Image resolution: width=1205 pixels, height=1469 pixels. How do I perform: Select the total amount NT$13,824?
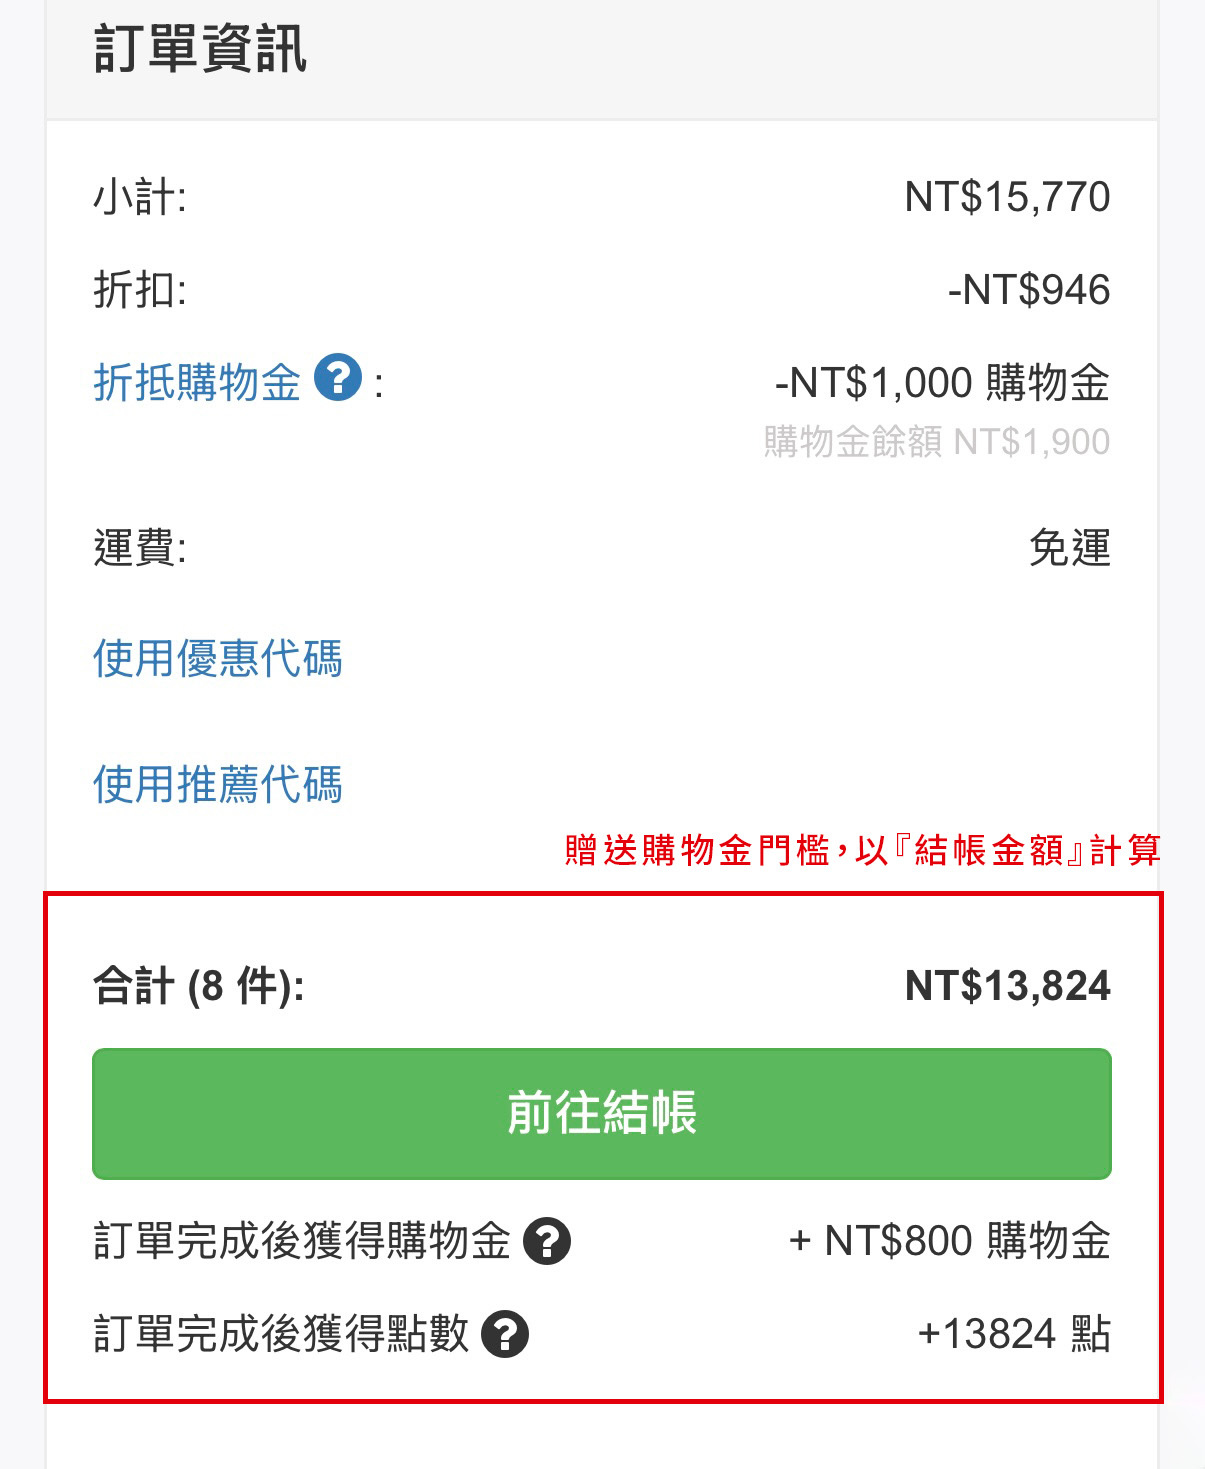[x=1007, y=986]
